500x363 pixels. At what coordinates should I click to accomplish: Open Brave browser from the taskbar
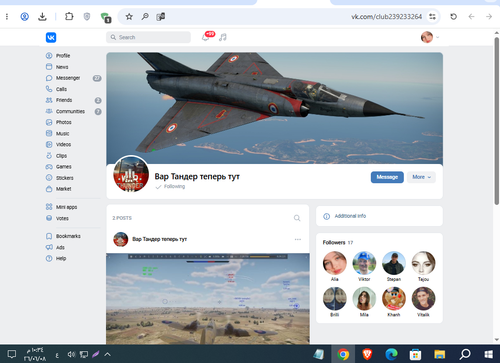(x=367, y=354)
